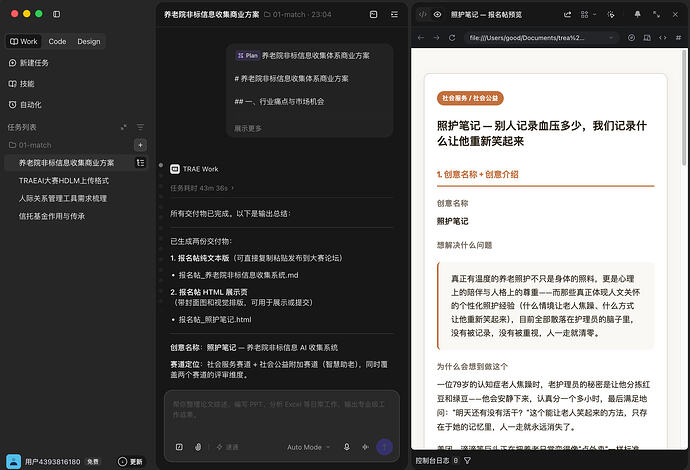Click the plus button beside 01-match folder

click(140, 145)
